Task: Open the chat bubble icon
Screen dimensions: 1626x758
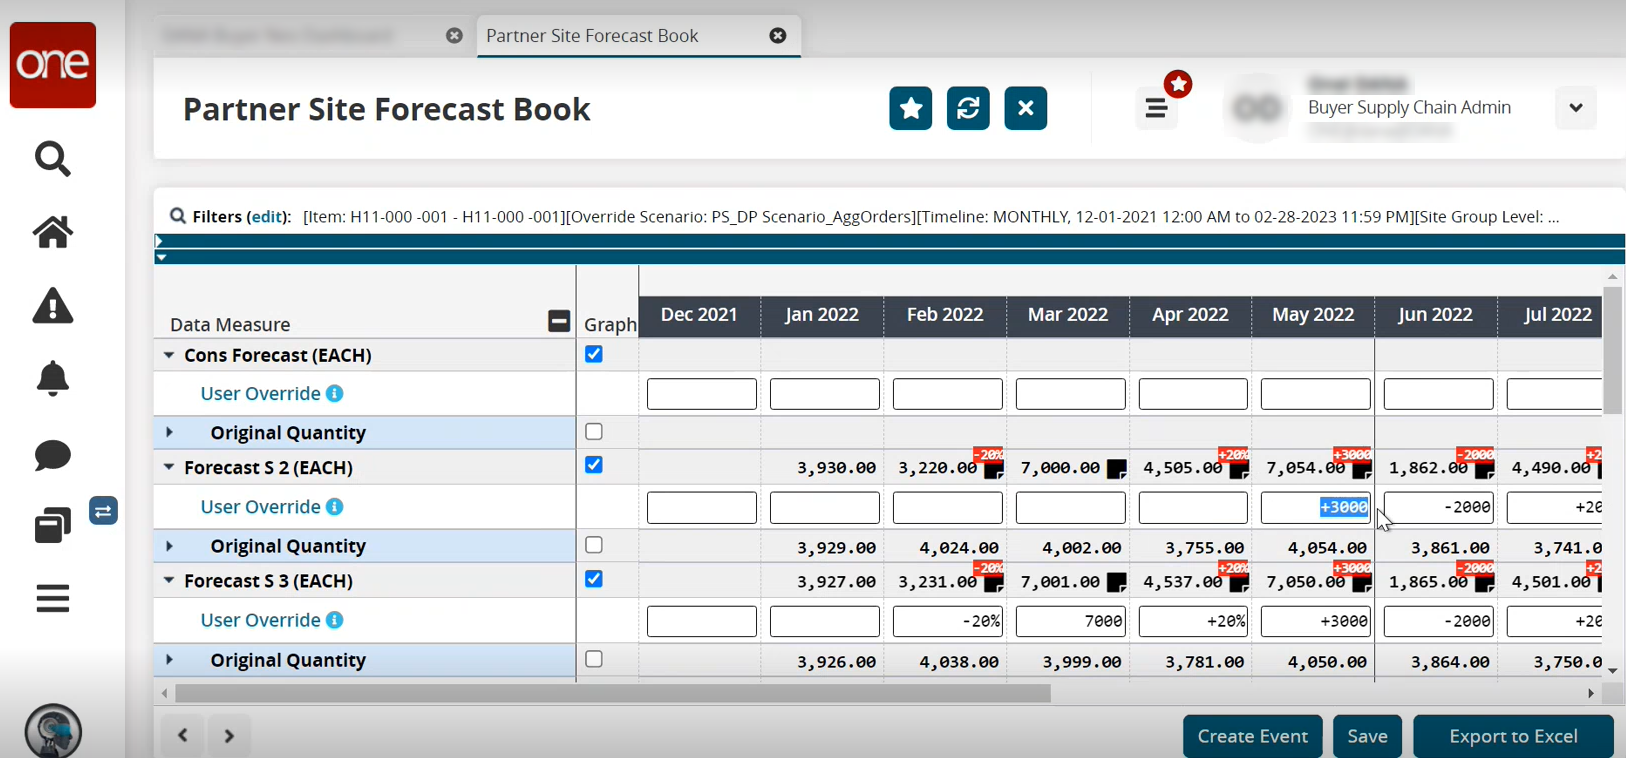Action: click(x=53, y=455)
